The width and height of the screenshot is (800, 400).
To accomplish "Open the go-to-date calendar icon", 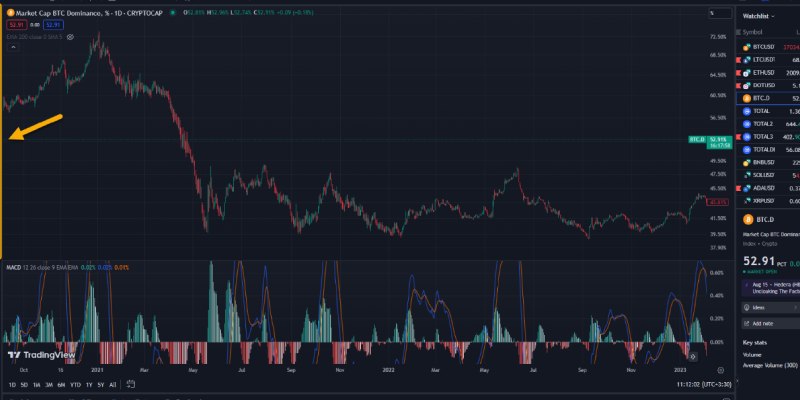I will [130, 384].
